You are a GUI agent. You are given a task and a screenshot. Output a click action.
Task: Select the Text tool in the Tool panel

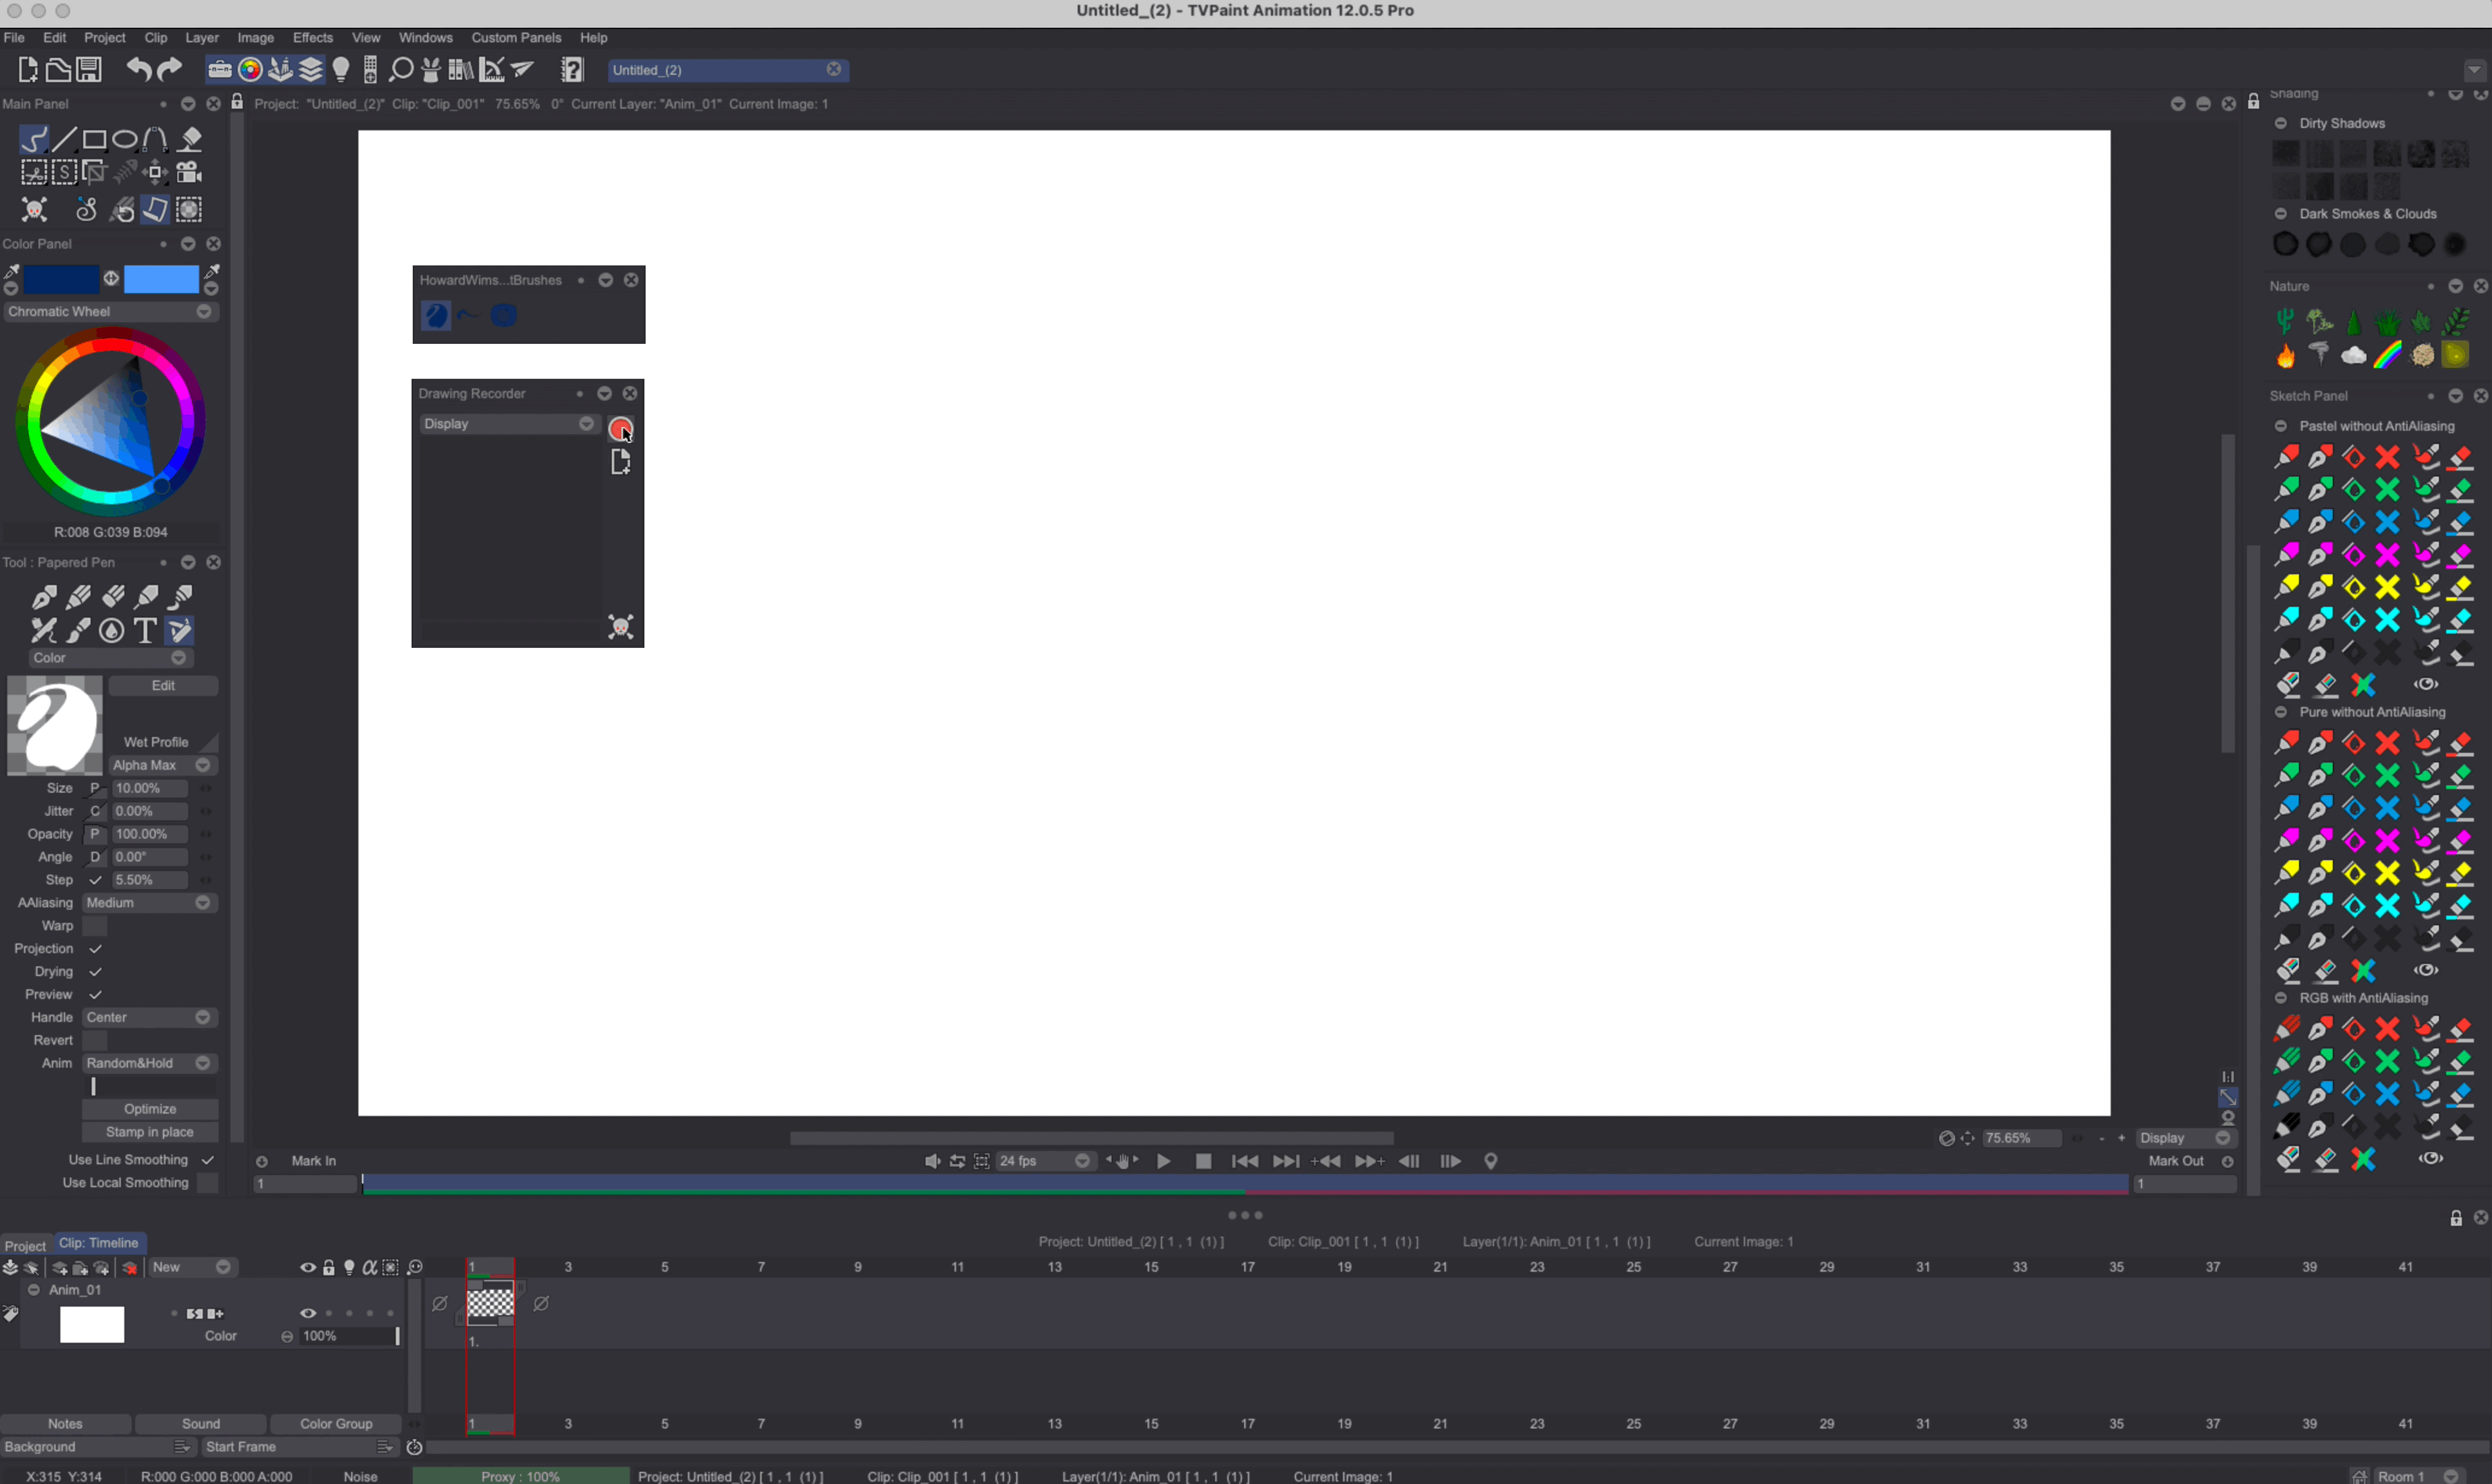144,630
